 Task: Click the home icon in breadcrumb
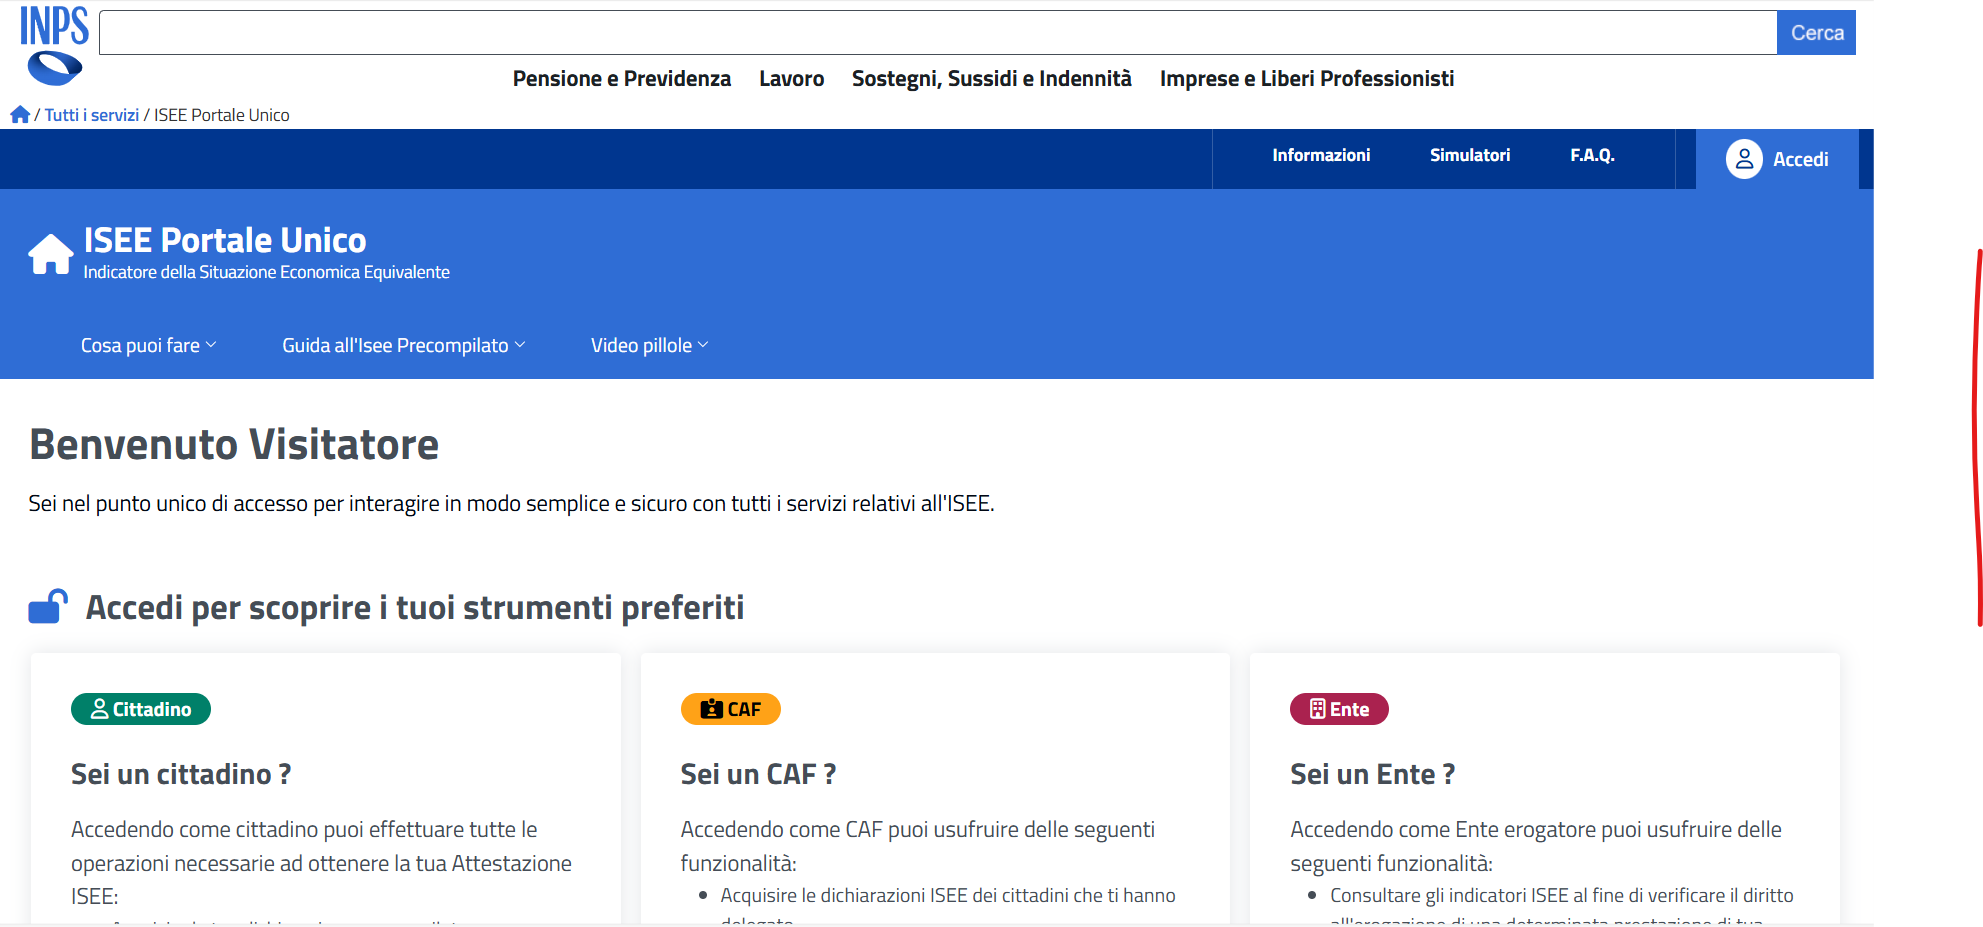[x=19, y=115]
